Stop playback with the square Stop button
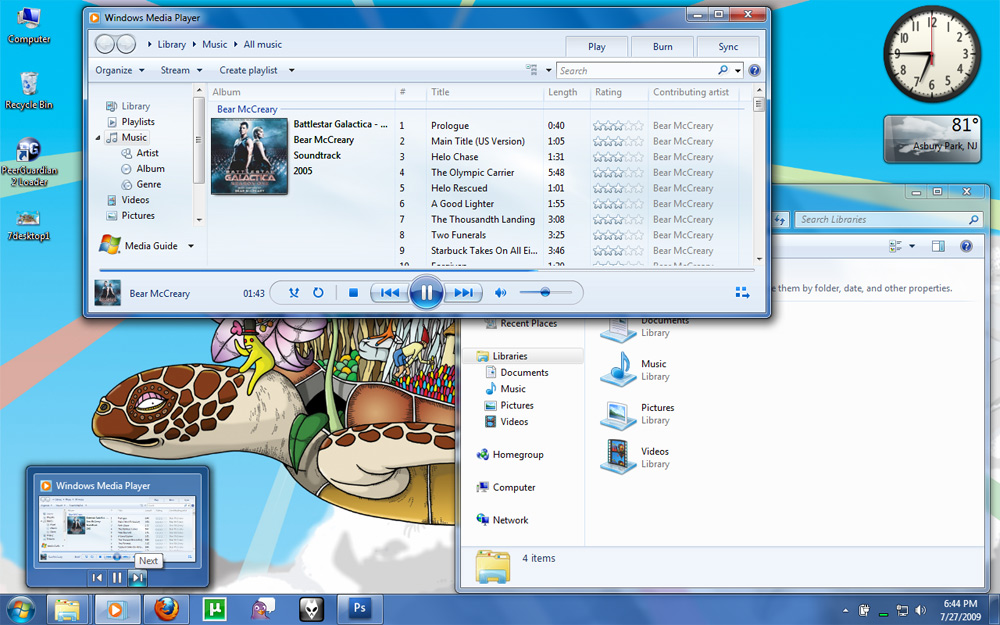 (353, 293)
